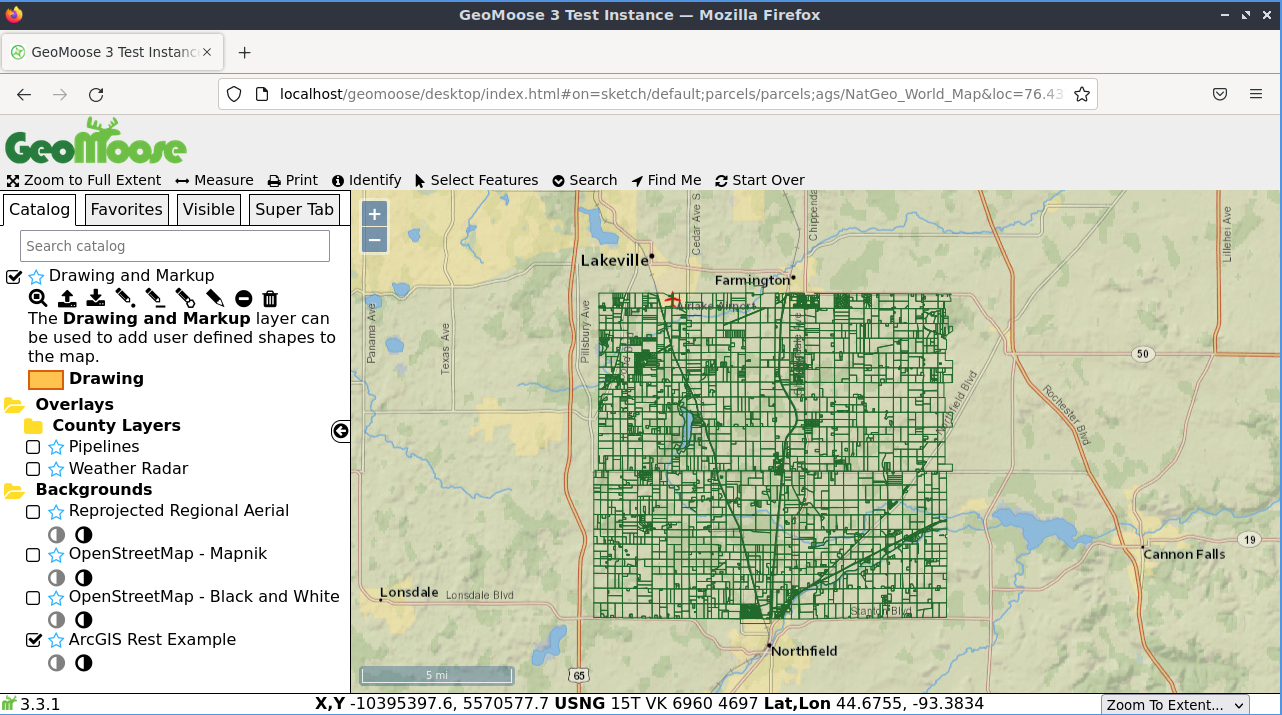This screenshot has height=715, width=1282.
Task: Click the remove feature minus-circle icon
Action: 243,298
